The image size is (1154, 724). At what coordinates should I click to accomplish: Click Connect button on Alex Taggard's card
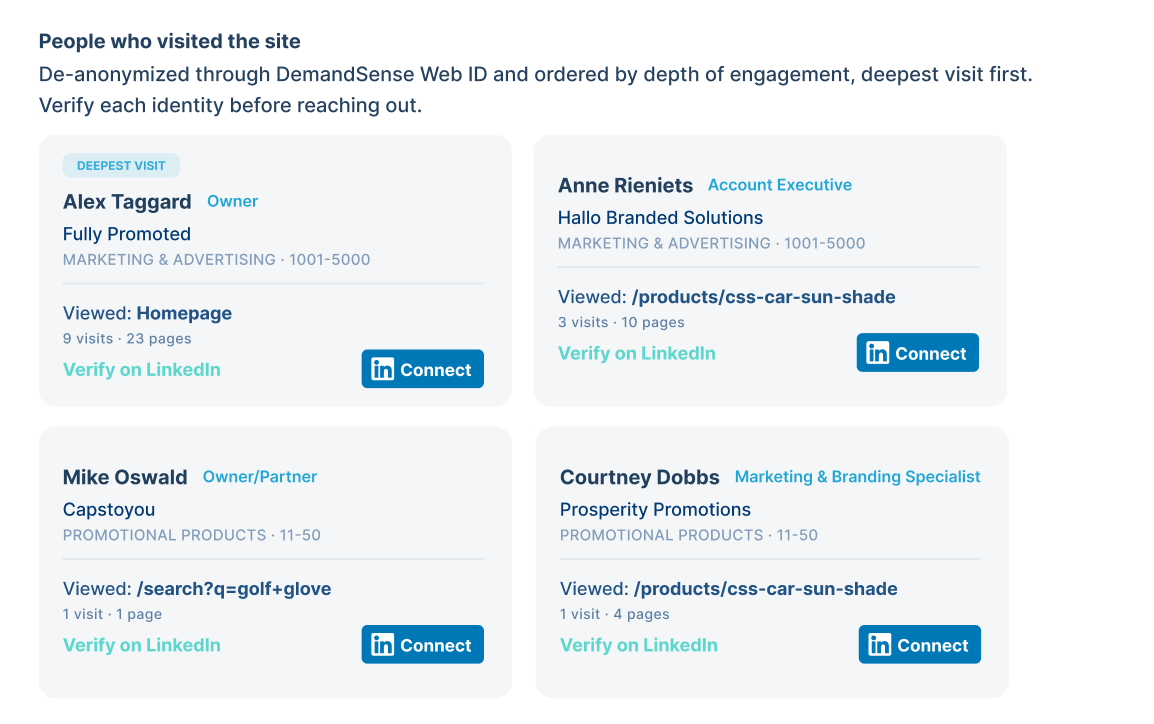422,369
